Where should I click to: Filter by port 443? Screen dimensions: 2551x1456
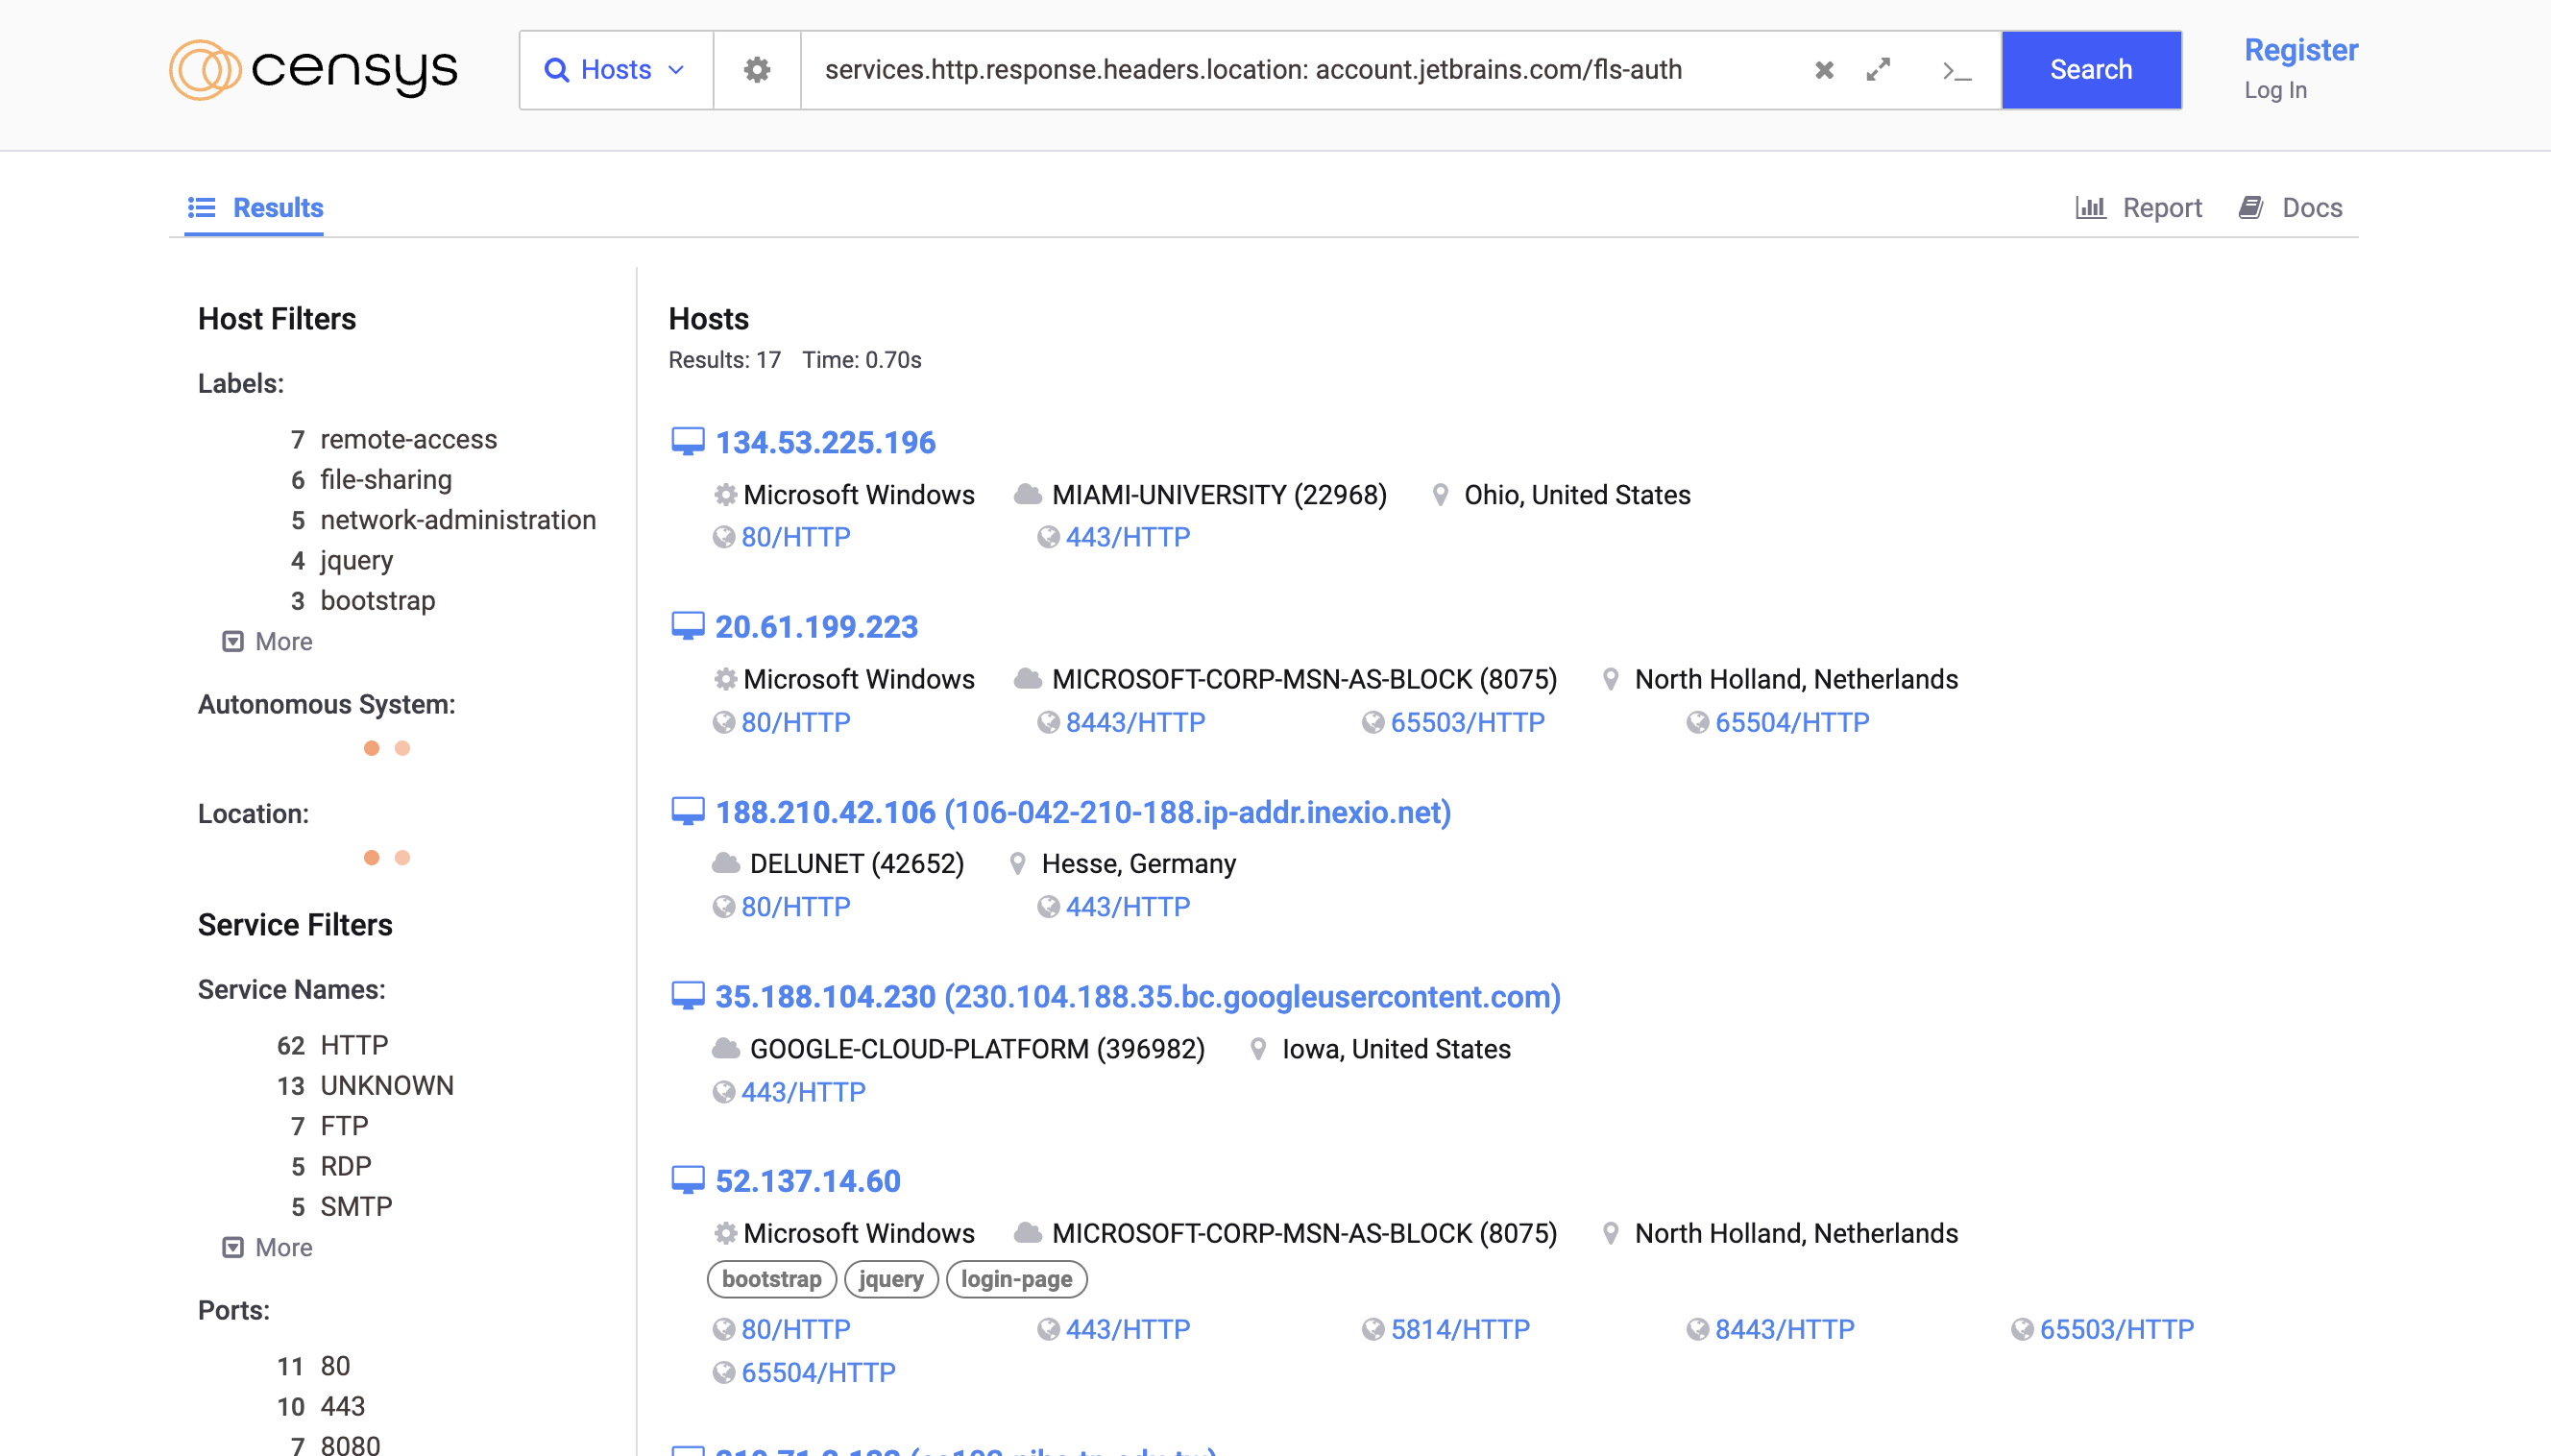(x=342, y=1407)
